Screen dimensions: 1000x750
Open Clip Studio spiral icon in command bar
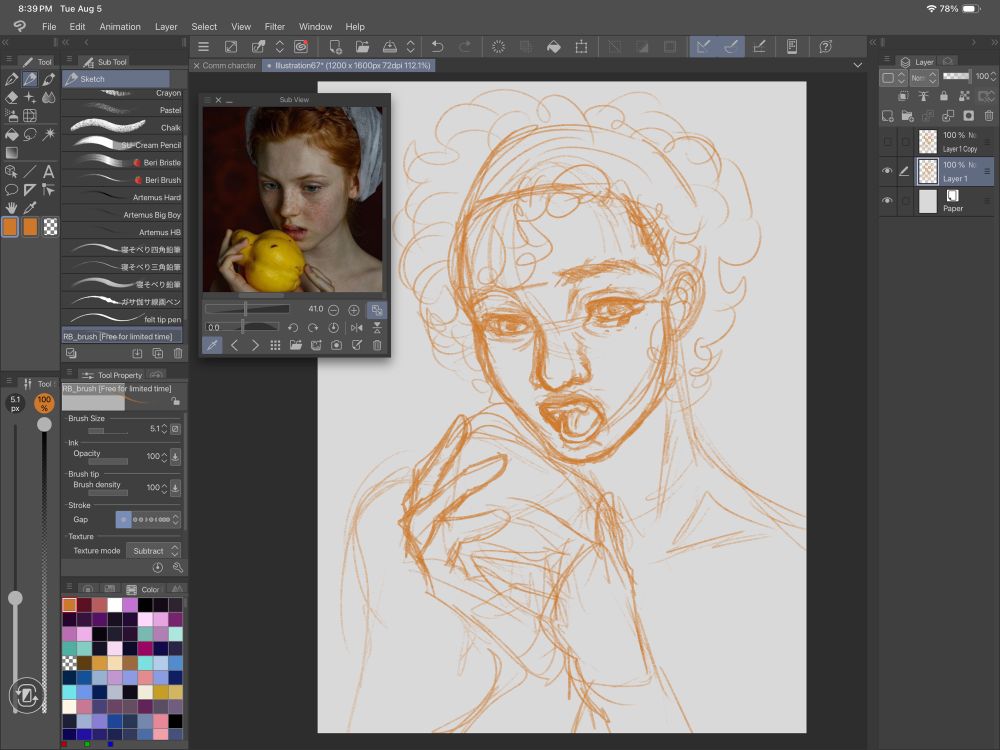point(301,47)
